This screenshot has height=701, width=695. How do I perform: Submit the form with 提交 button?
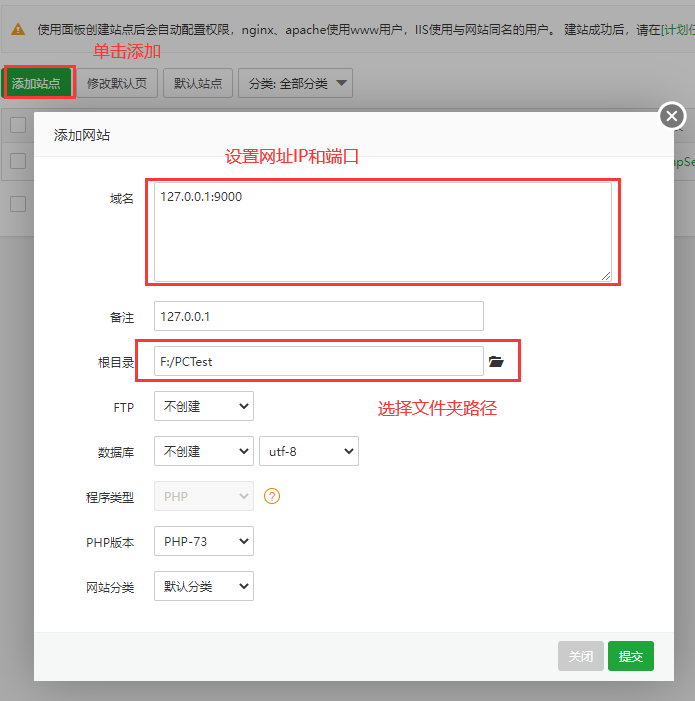[631, 656]
